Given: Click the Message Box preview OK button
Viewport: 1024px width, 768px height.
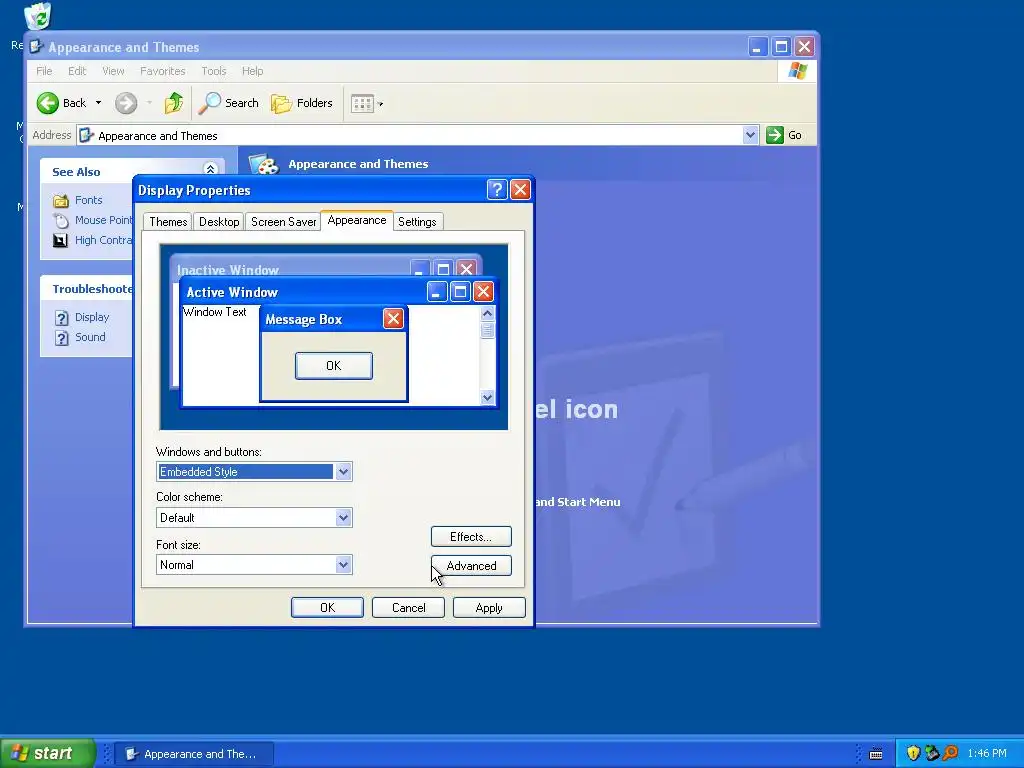Looking at the screenshot, I should coord(334,366).
